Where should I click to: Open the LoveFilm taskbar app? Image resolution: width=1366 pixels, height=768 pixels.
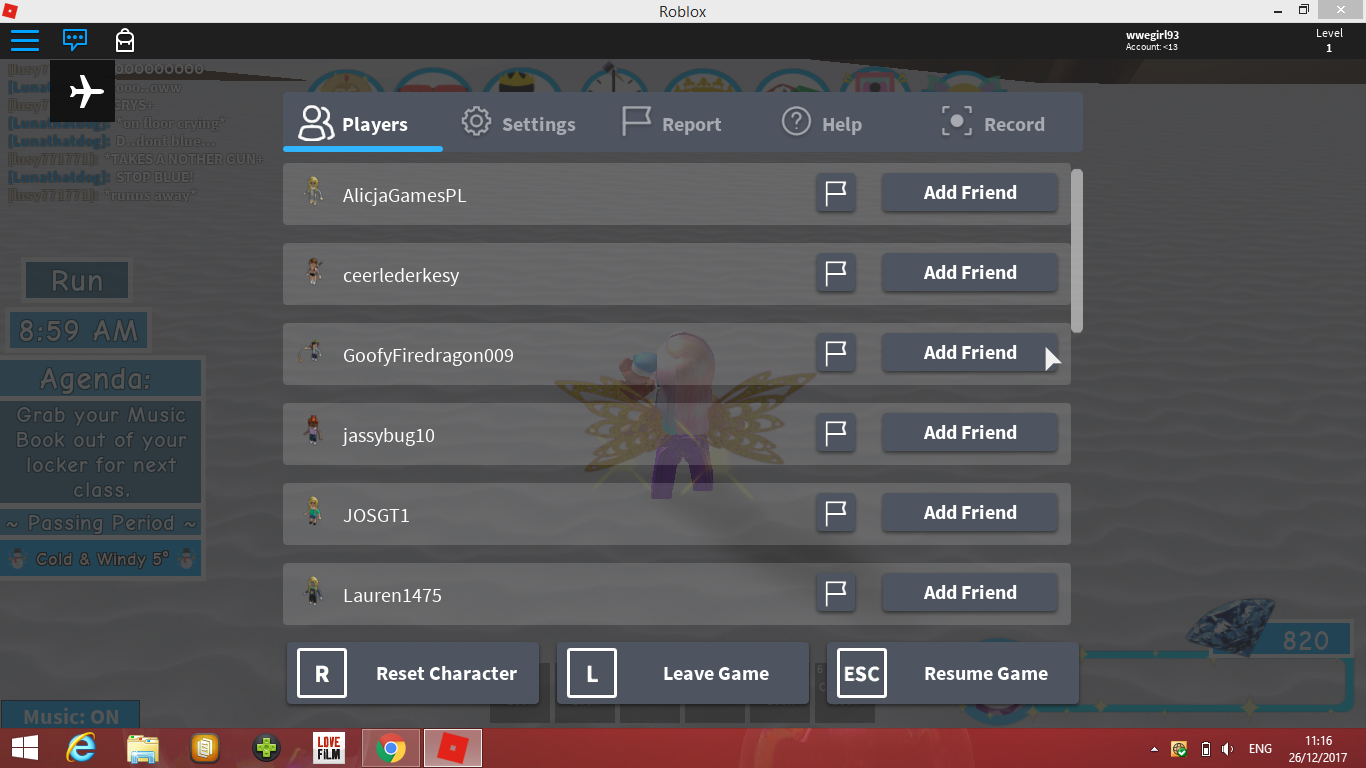click(x=329, y=748)
